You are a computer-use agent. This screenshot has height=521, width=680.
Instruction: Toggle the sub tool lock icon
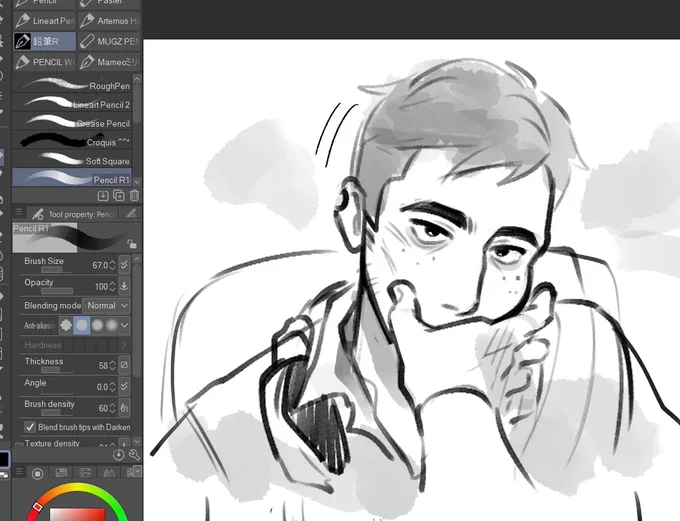tap(131, 244)
